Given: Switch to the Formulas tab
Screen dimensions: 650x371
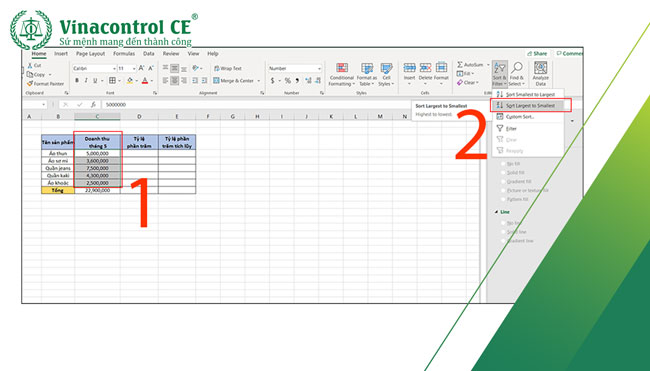Looking at the screenshot, I should click(124, 54).
